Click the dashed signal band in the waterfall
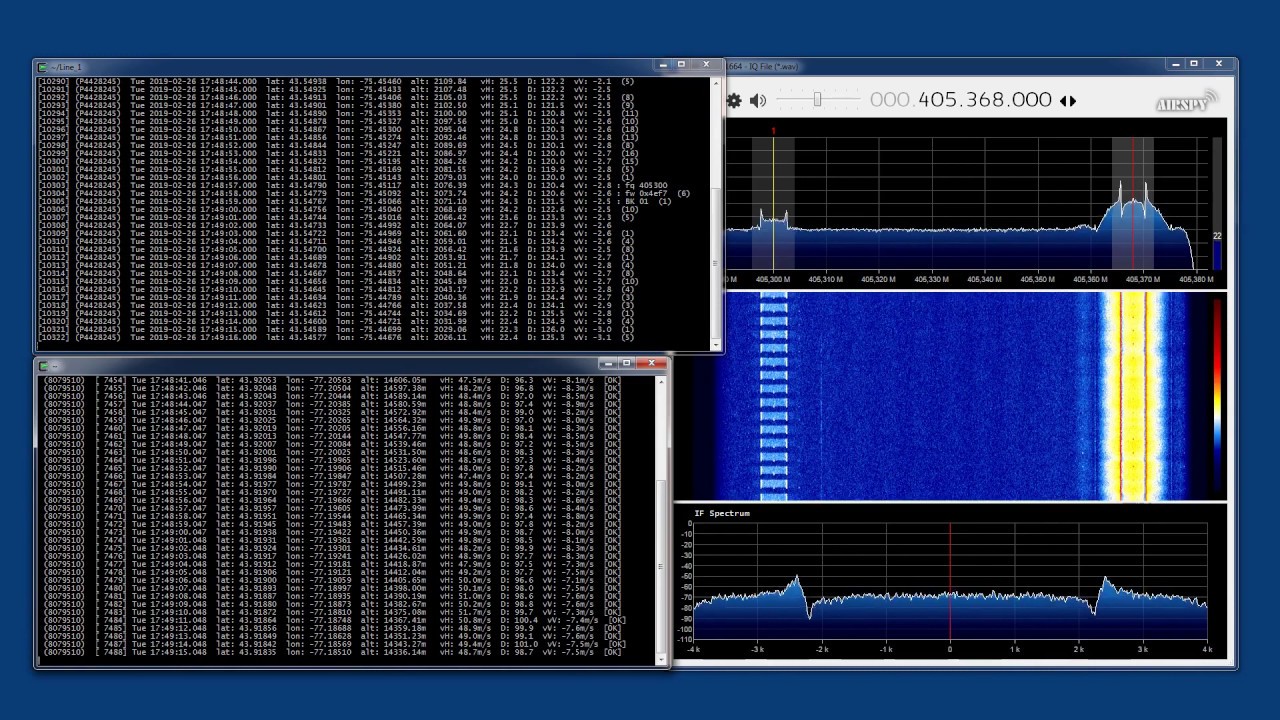Image resolution: width=1280 pixels, height=720 pixels. [x=774, y=396]
